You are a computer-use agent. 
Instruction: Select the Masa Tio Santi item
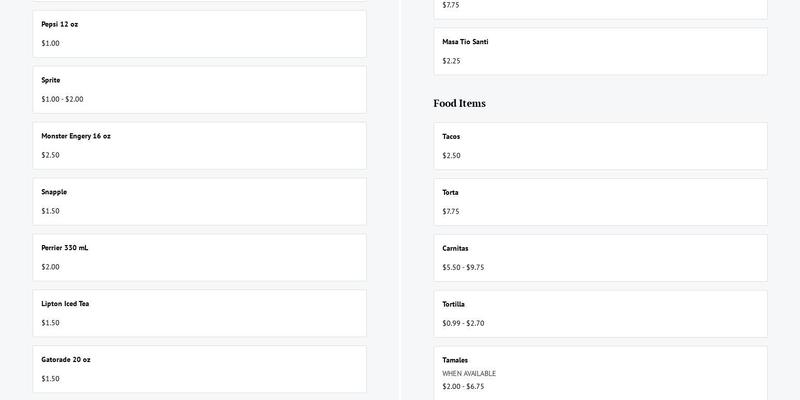click(x=600, y=51)
